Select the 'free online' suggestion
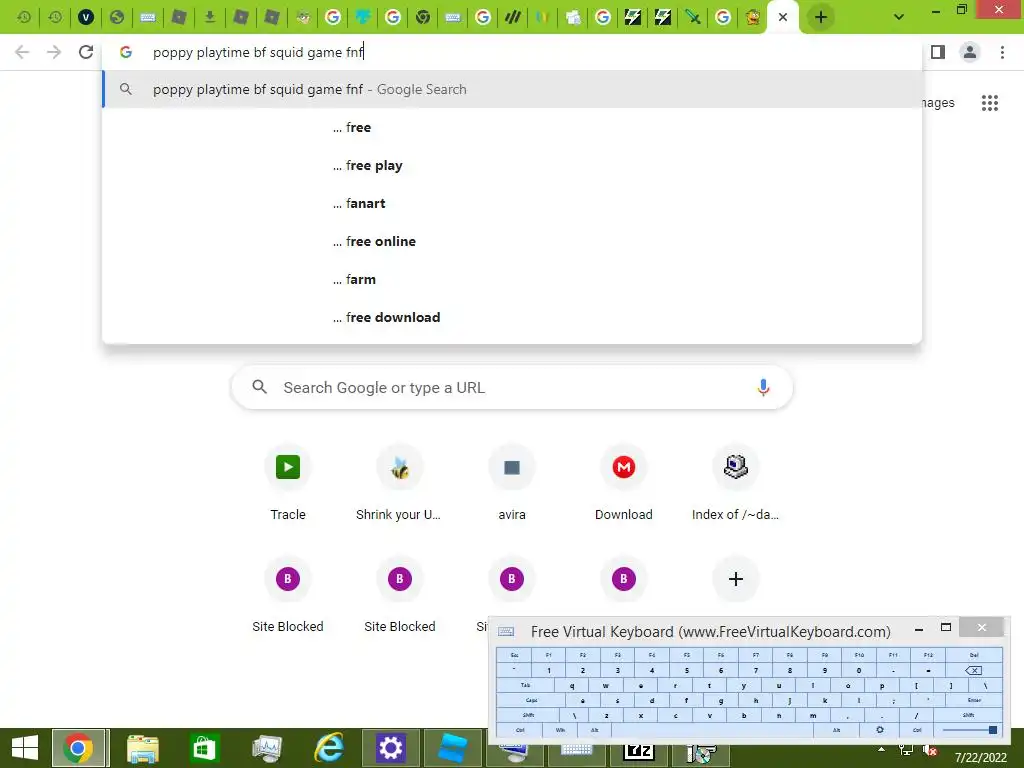Image resolution: width=1024 pixels, height=768 pixels. (x=512, y=241)
